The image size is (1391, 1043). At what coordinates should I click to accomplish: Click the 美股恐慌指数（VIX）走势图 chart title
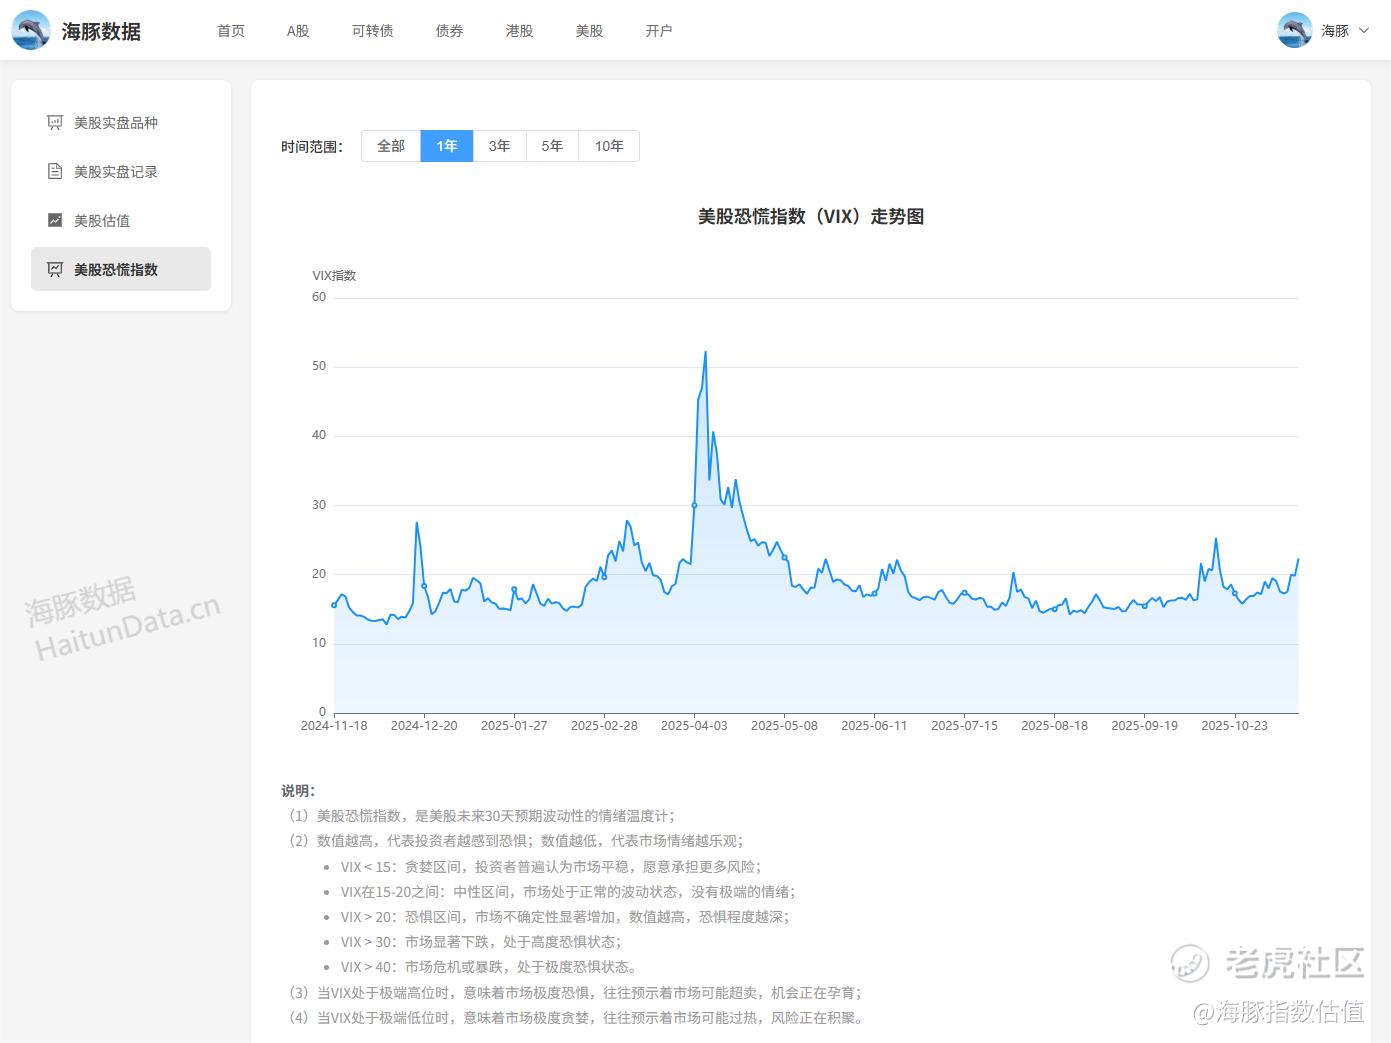(811, 217)
